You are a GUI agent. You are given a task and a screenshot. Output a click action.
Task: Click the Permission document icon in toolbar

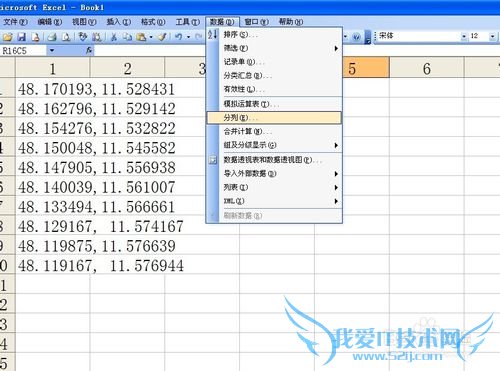click(x=36, y=37)
